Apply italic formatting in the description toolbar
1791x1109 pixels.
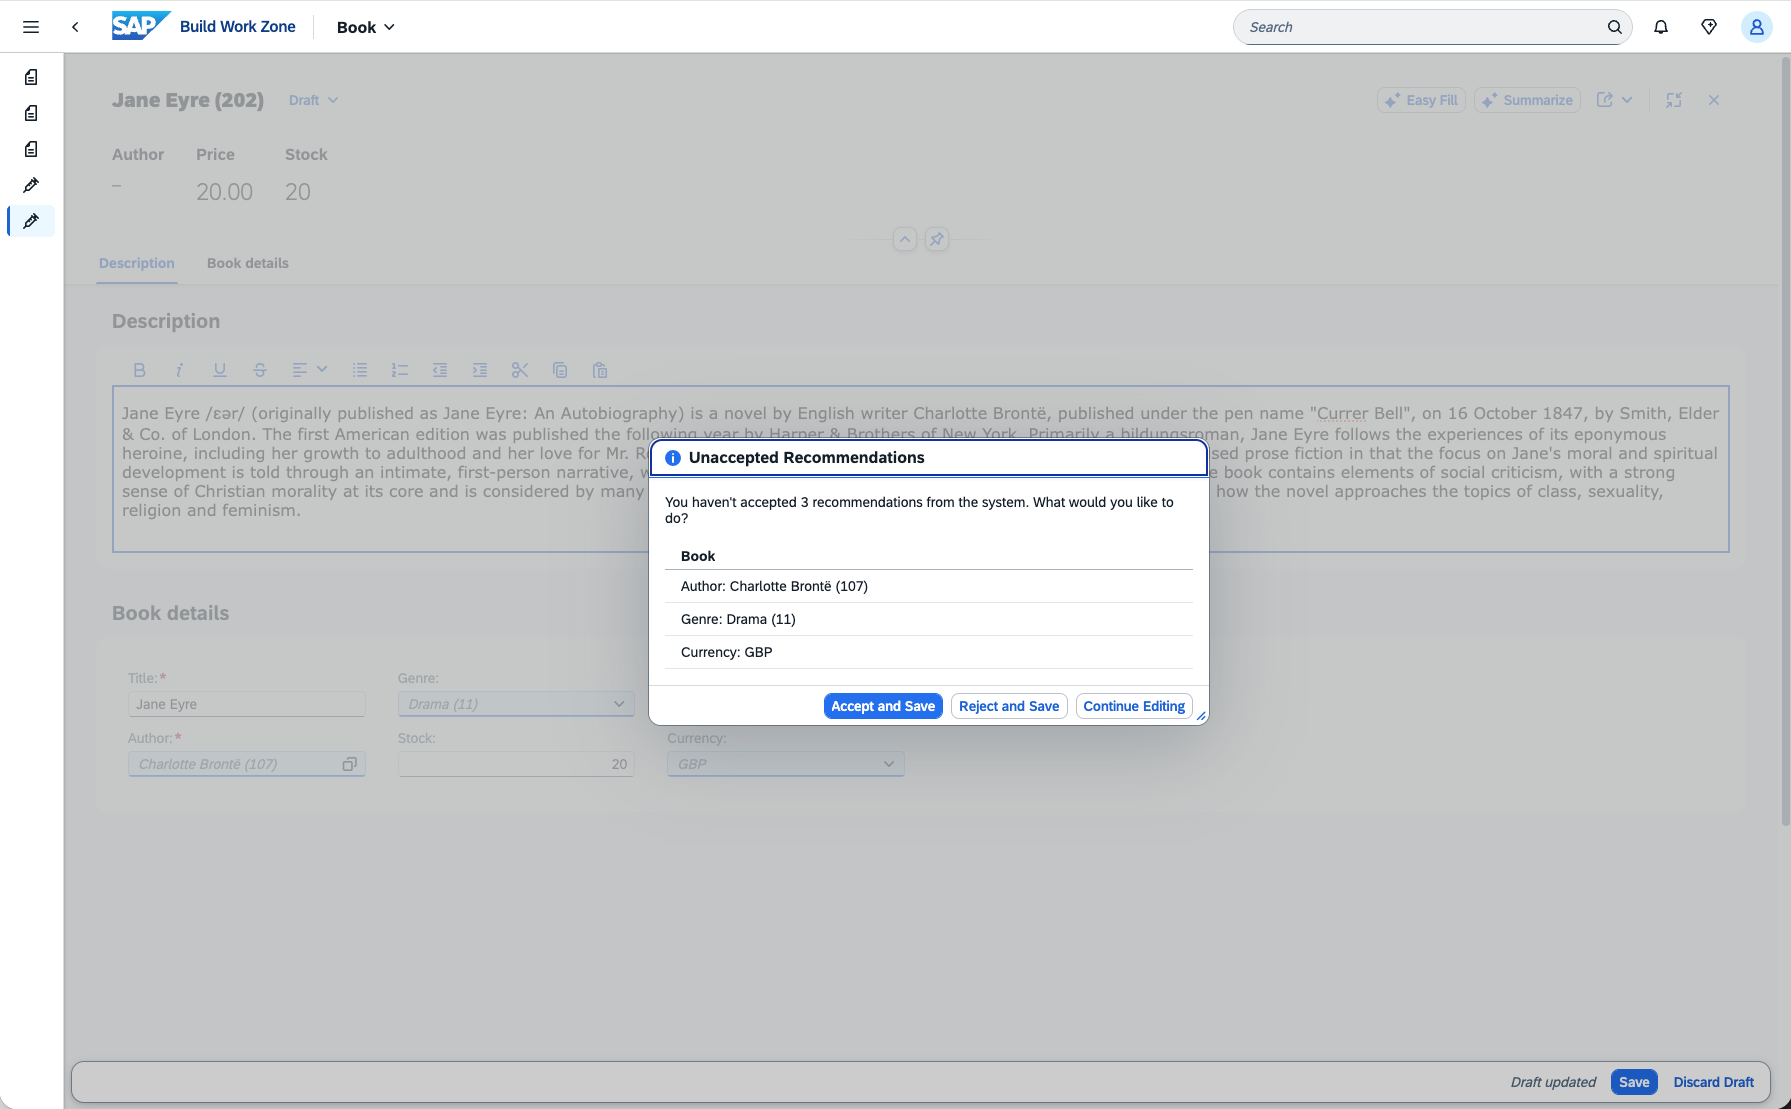pos(179,370)
